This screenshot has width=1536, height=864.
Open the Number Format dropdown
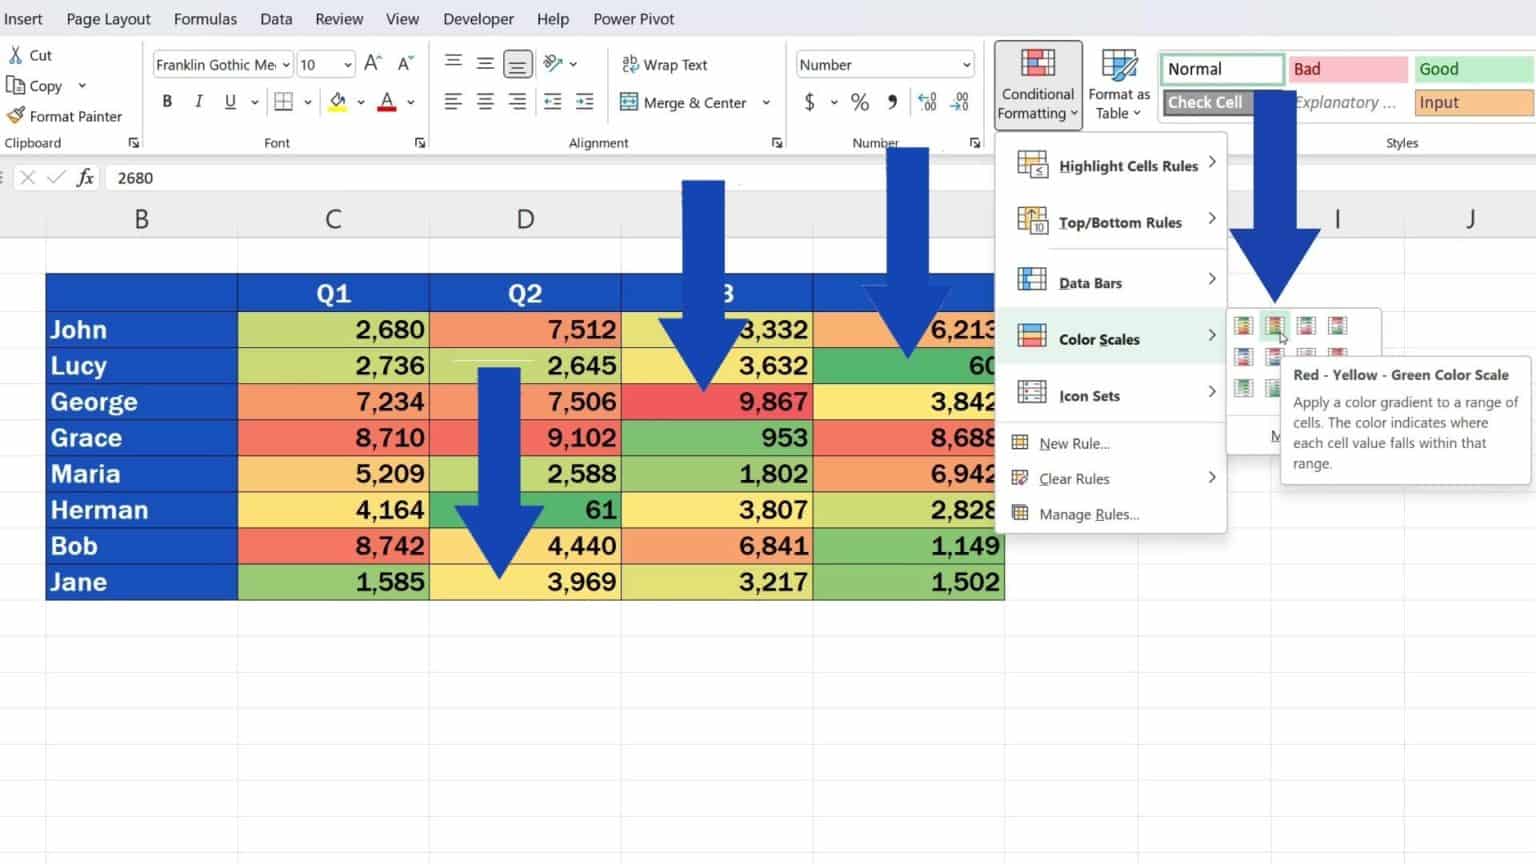[884, 64]
